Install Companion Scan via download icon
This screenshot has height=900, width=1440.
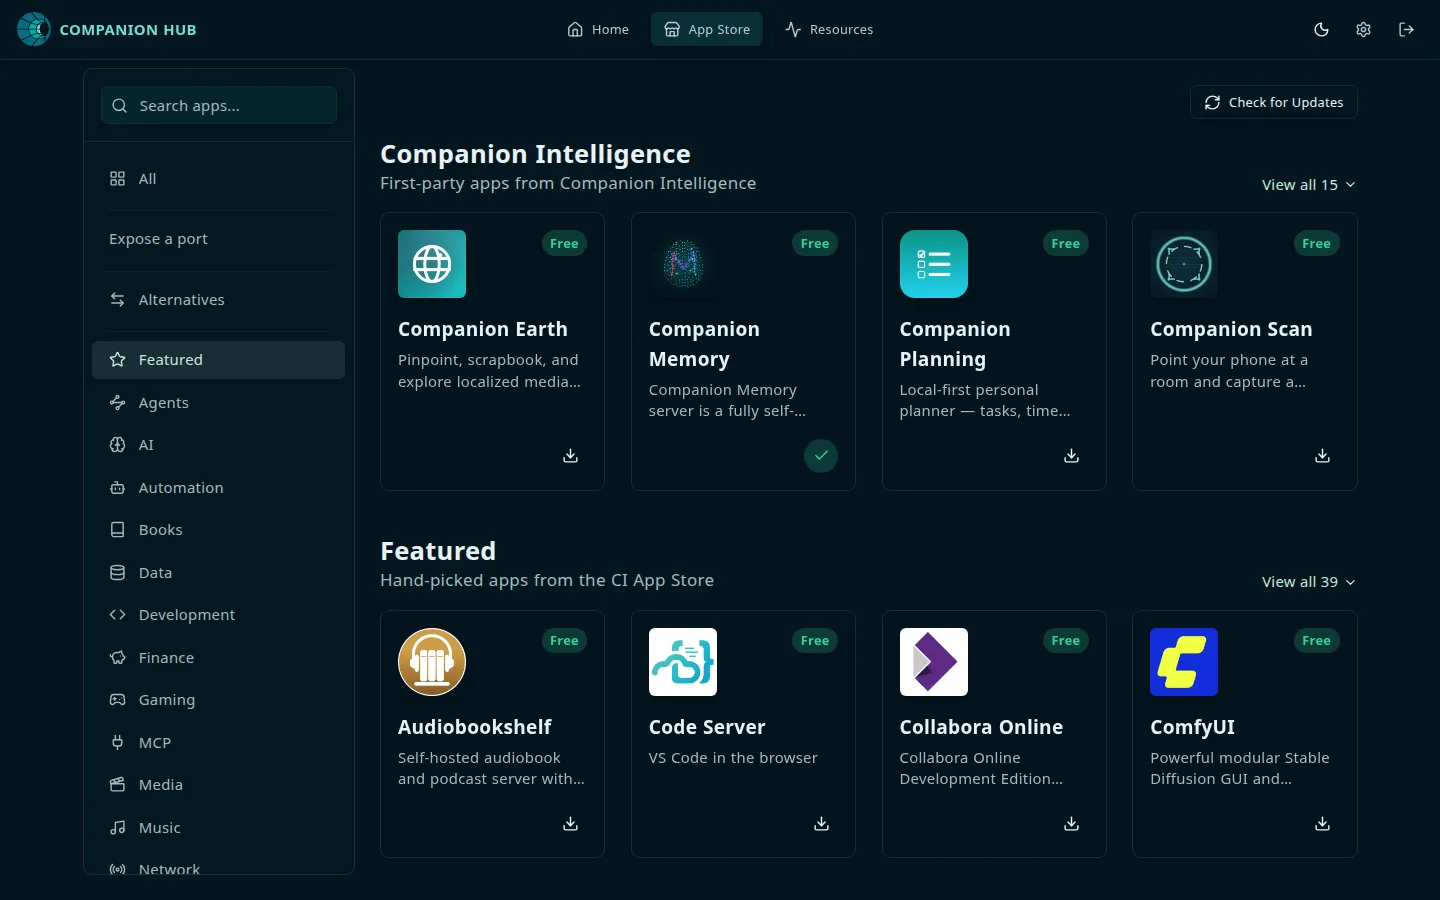click(x=1322, y=456)
